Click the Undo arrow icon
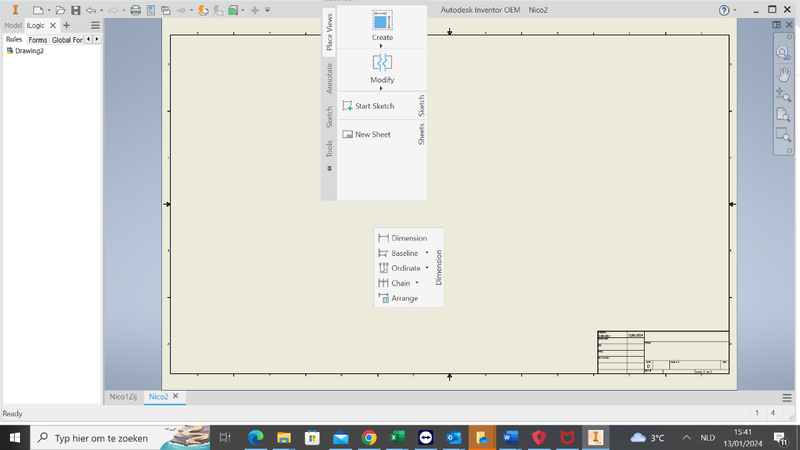 tap(91, 10)
